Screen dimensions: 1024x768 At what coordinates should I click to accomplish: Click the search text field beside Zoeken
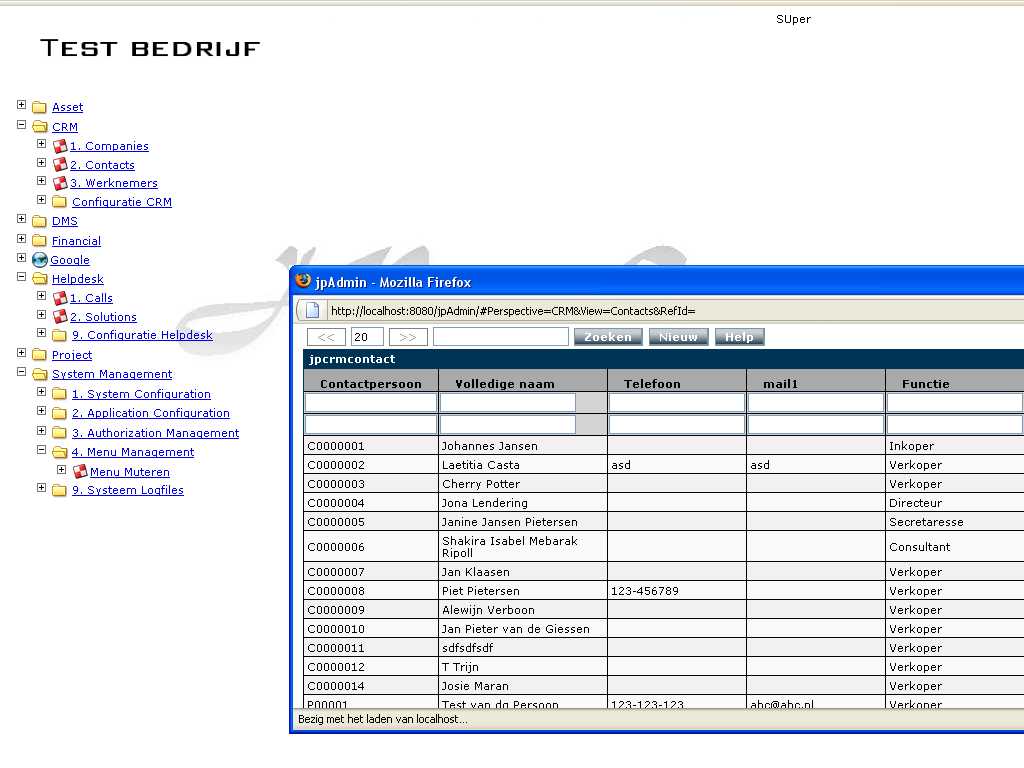(x=500, y=337)
